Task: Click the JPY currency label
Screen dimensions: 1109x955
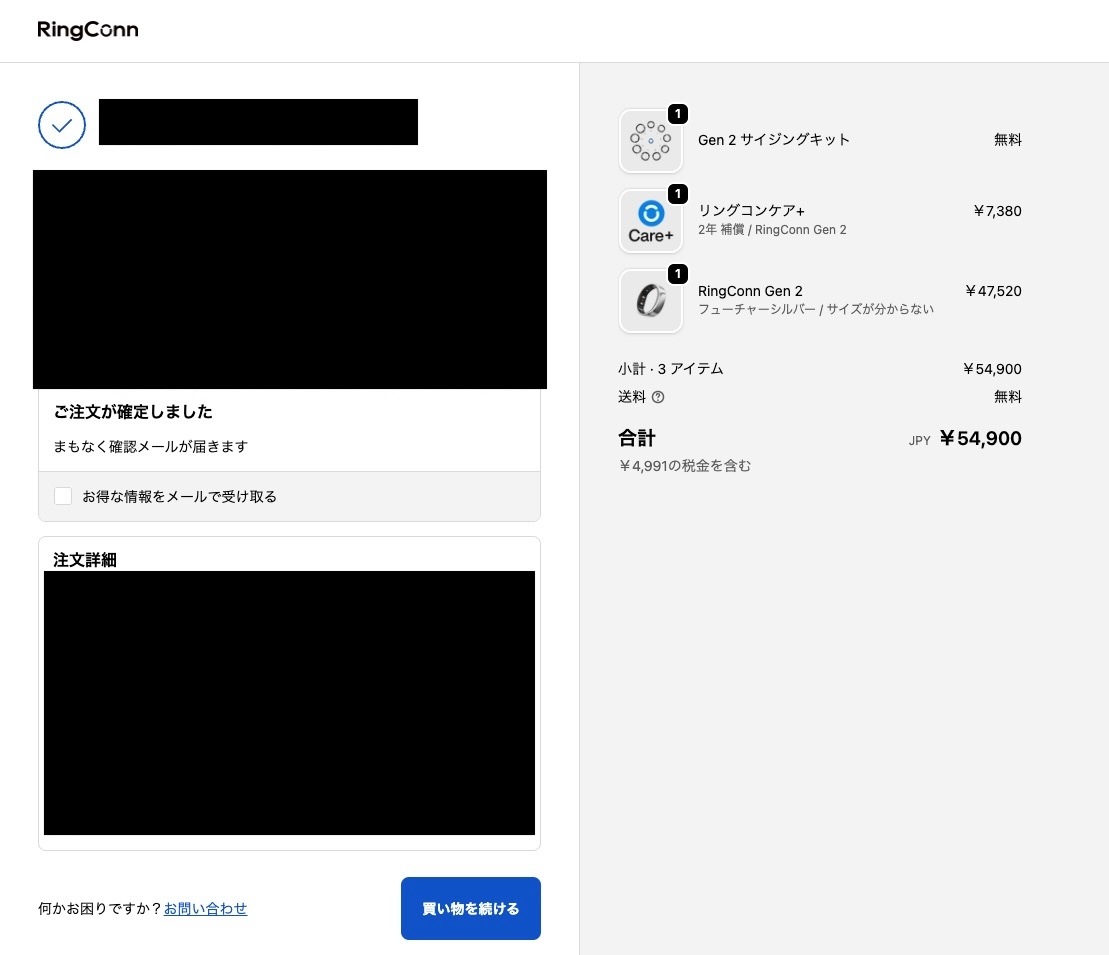Action: (x=919, y=441)
